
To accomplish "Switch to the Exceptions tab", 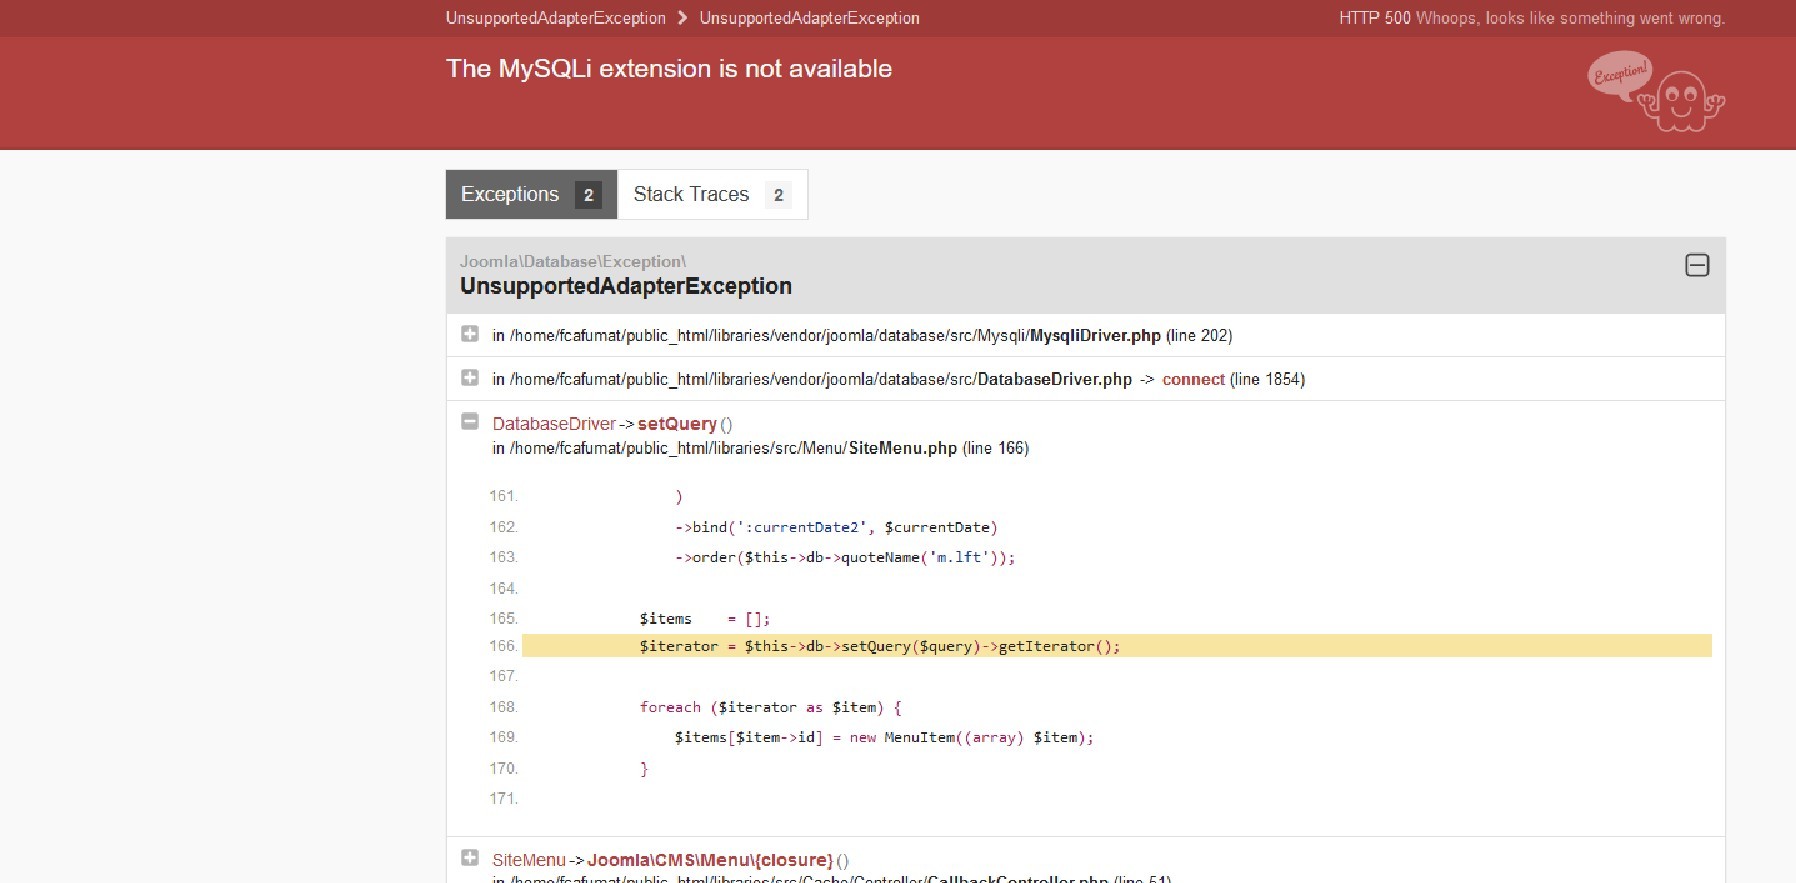I will [x=510, y=194].
